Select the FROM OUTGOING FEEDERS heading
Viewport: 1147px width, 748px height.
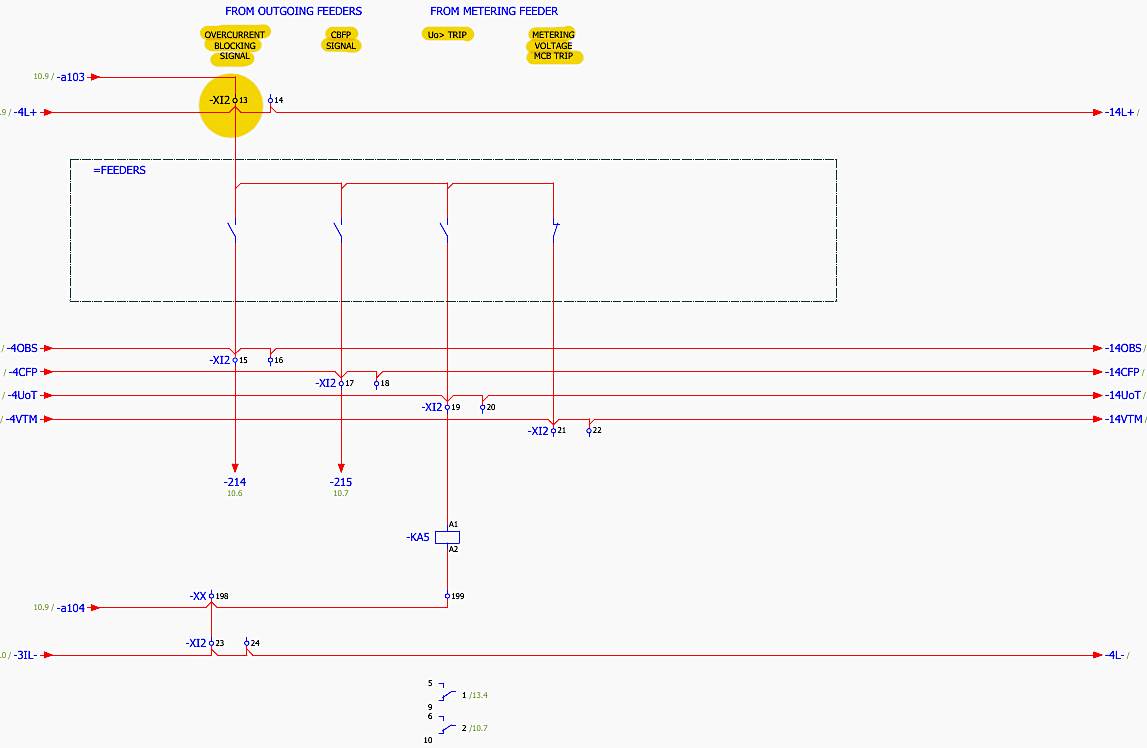click(x=293, y=11)
